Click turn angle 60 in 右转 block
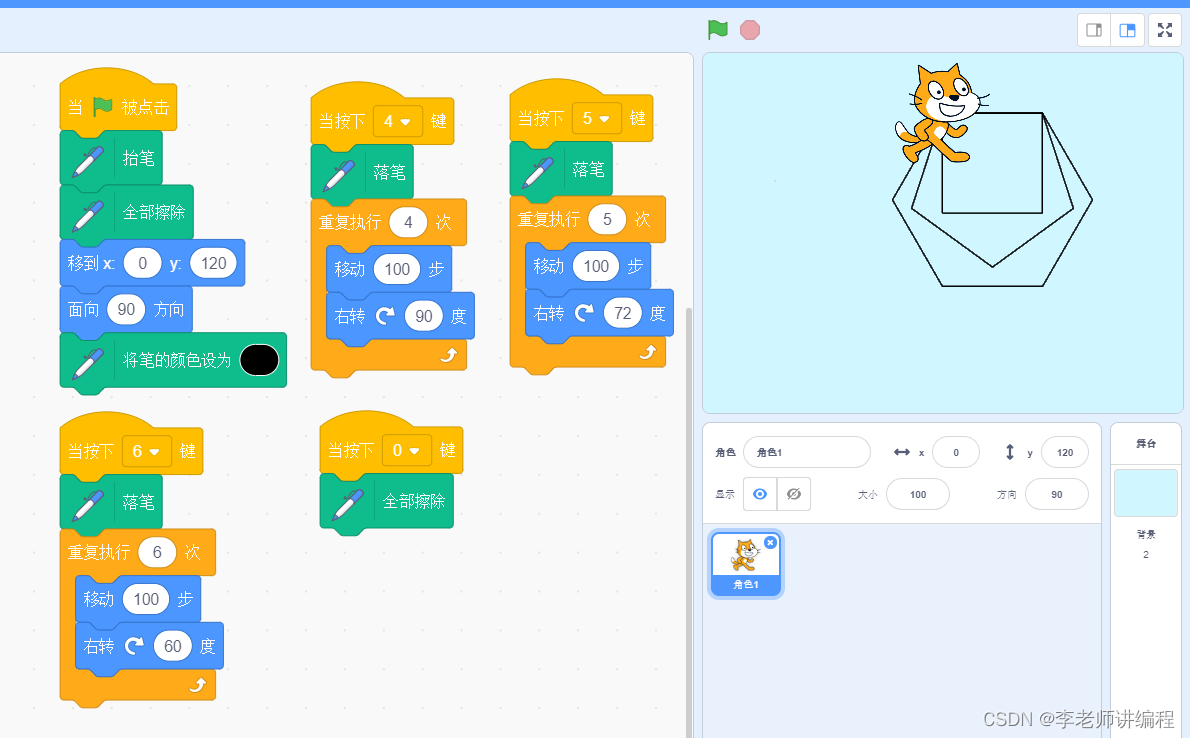 pyautogui.click(x=172, y=646)
